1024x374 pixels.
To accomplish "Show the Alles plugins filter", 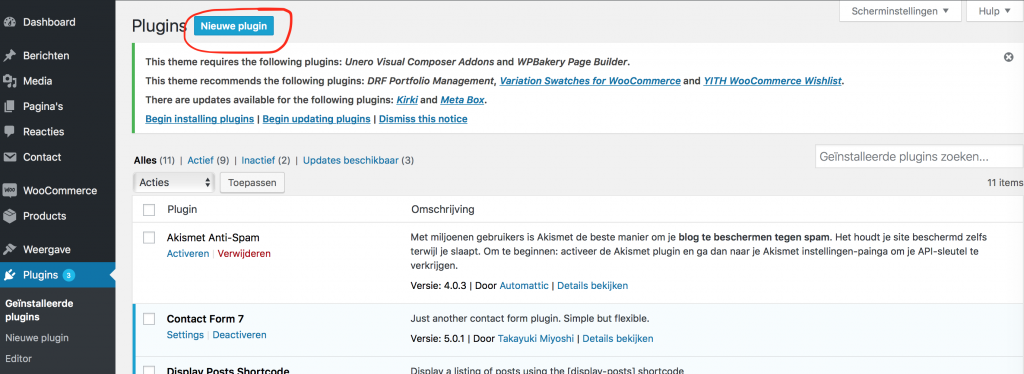I will (x=145, y=160).
